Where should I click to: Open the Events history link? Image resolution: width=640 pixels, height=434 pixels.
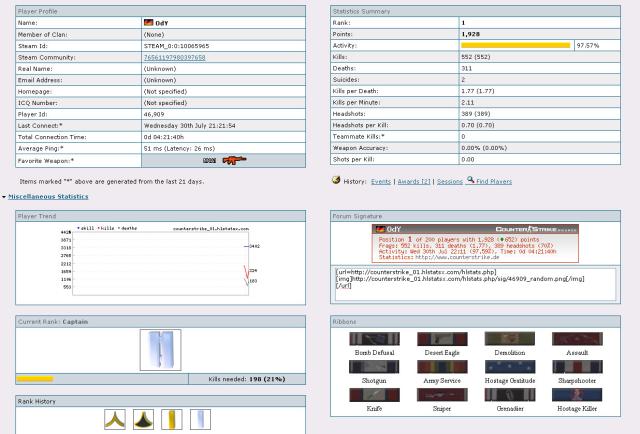point(381,180)
